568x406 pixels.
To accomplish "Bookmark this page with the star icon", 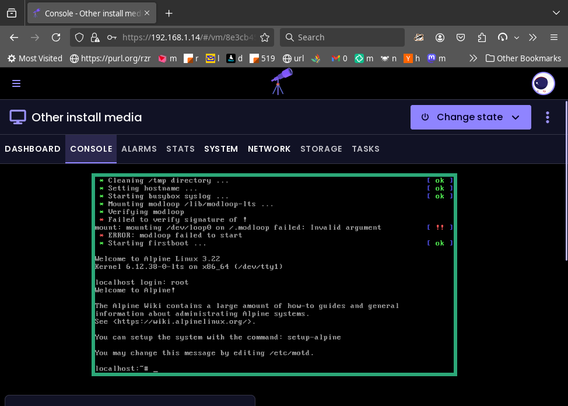I will tap(265, 37).
